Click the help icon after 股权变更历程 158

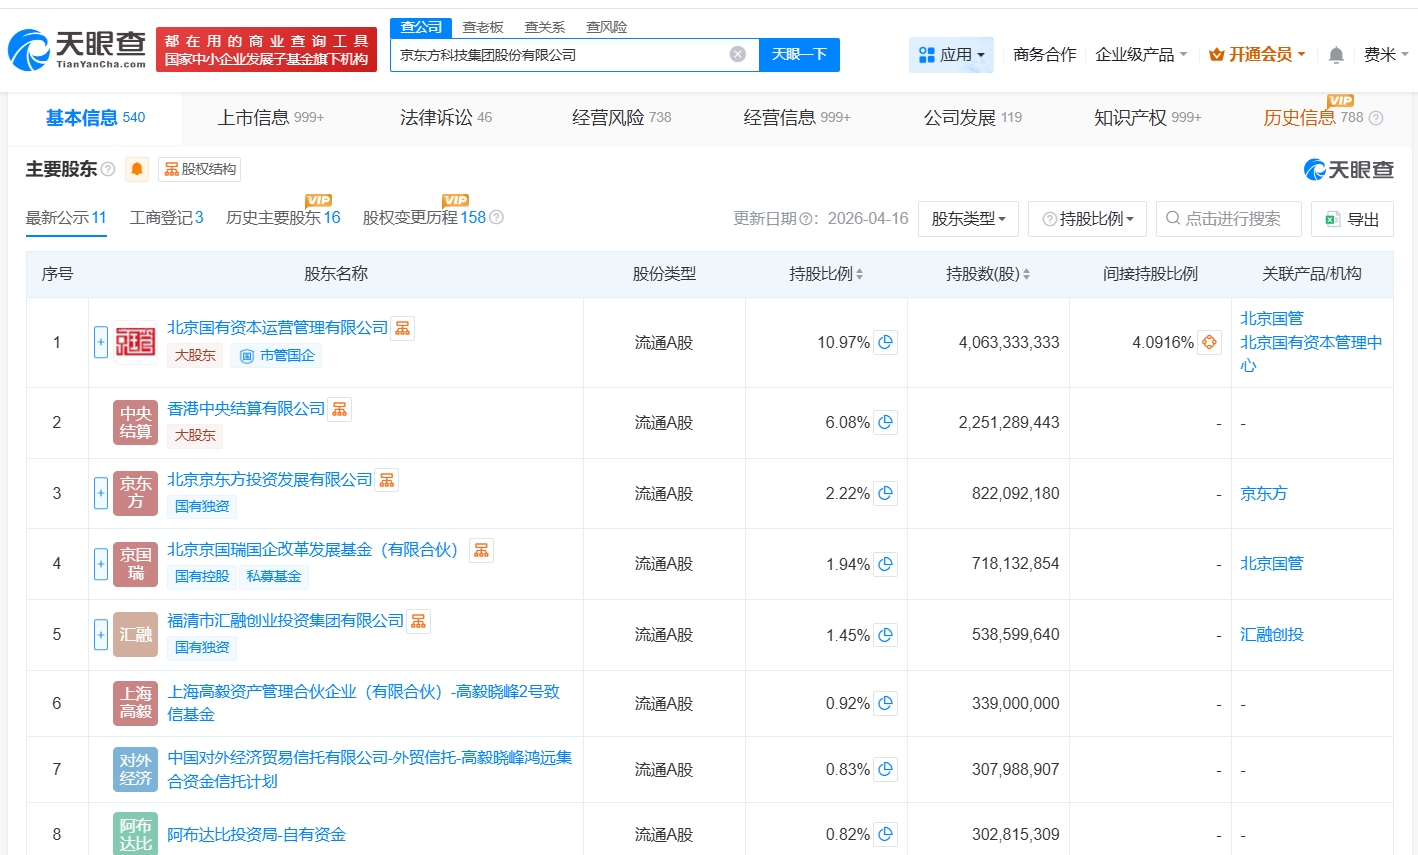(497, 217)
